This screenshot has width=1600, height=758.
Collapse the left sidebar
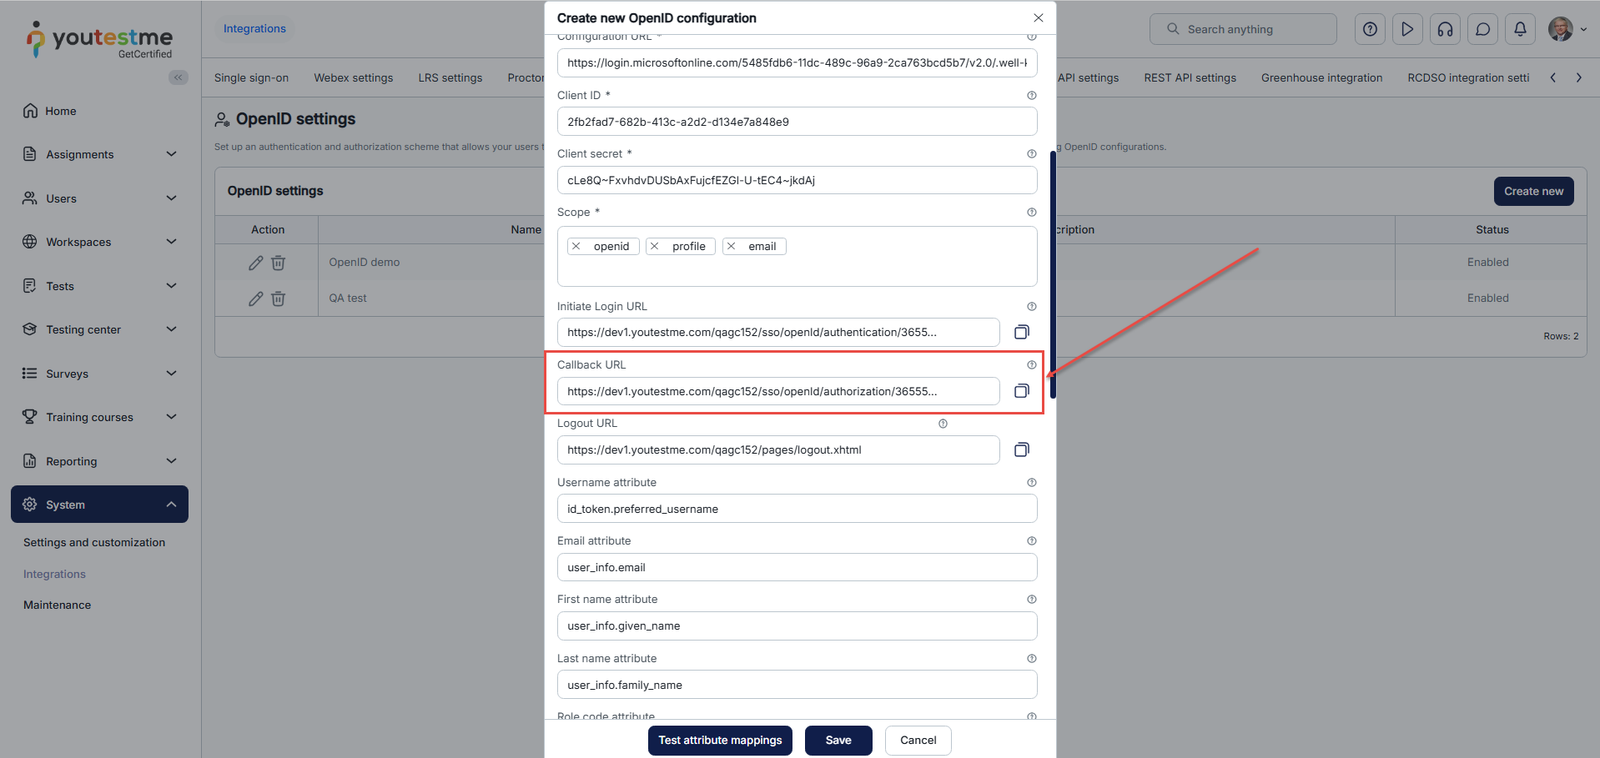[178, 77]
